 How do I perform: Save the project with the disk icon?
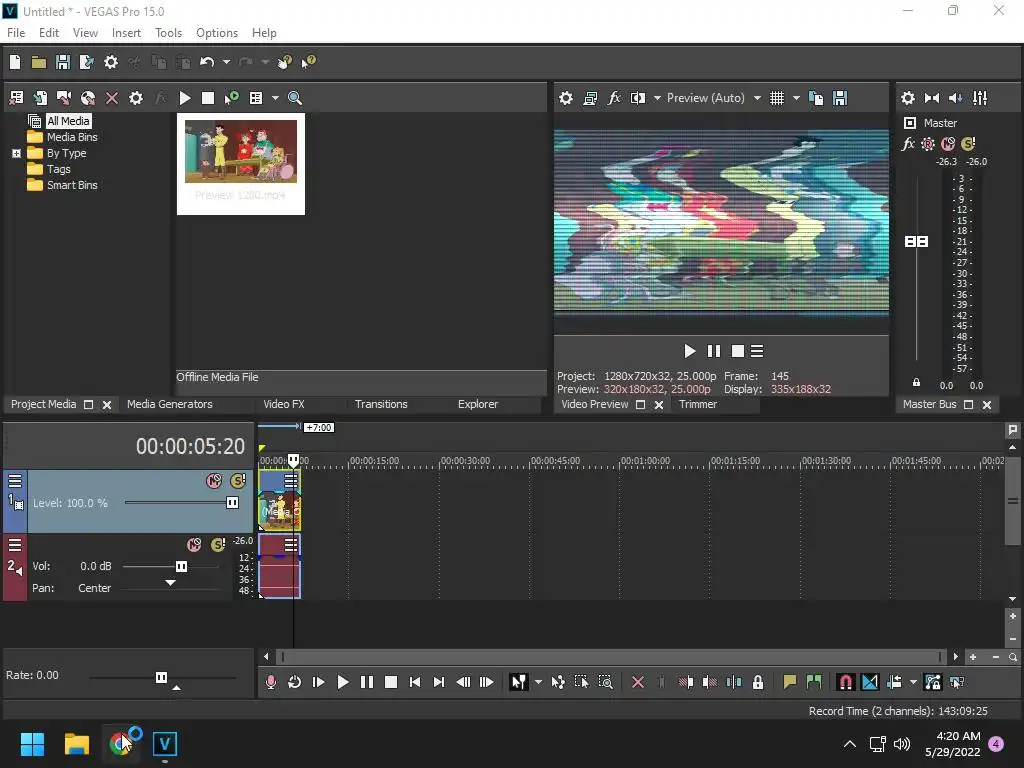[63, 62]
